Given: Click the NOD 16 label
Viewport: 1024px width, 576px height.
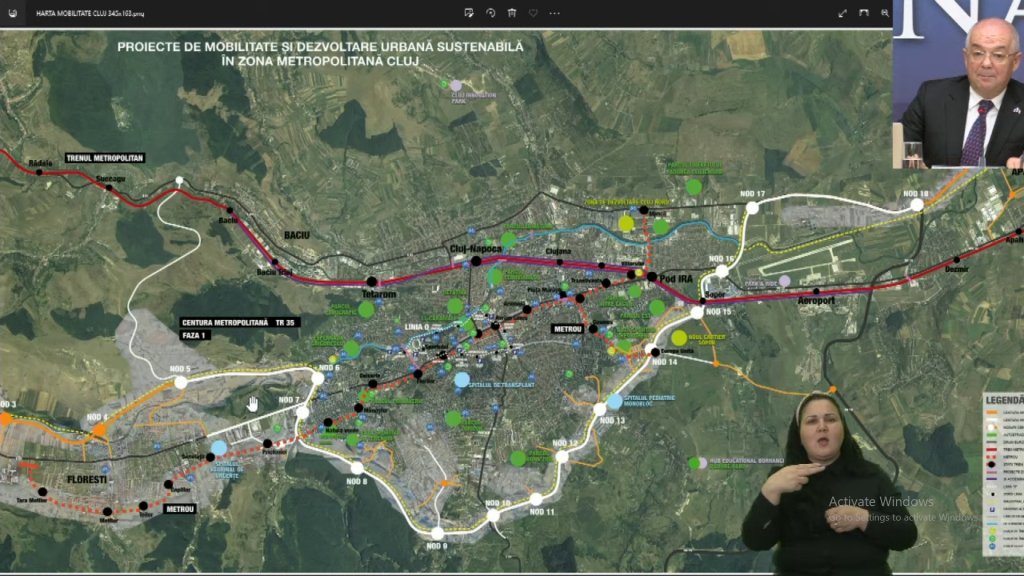Looking at the screenshot, I should [x=722, y=259].
